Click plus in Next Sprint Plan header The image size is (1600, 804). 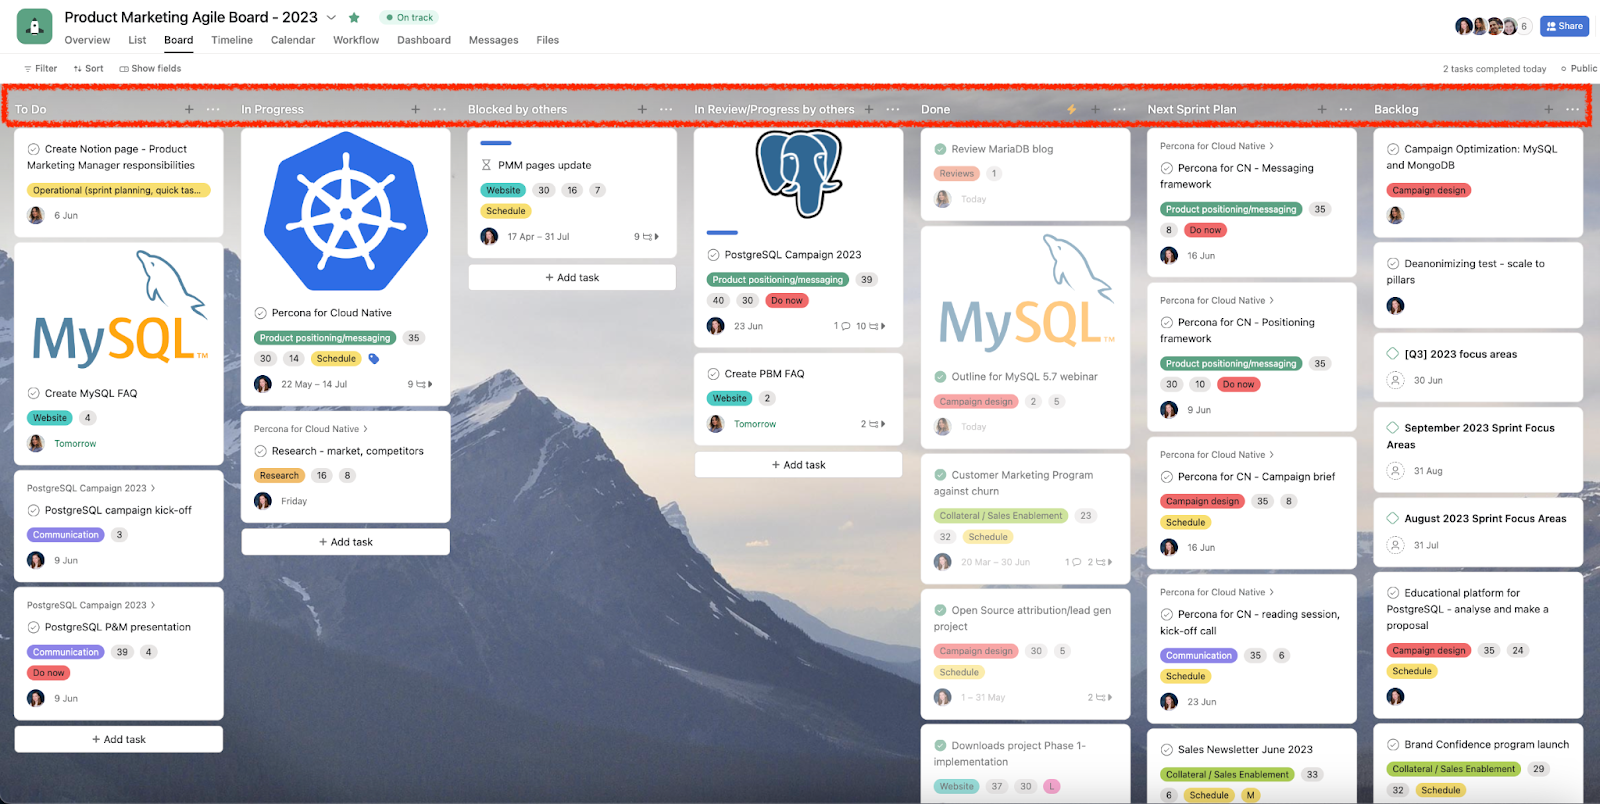coord(1322,109)
